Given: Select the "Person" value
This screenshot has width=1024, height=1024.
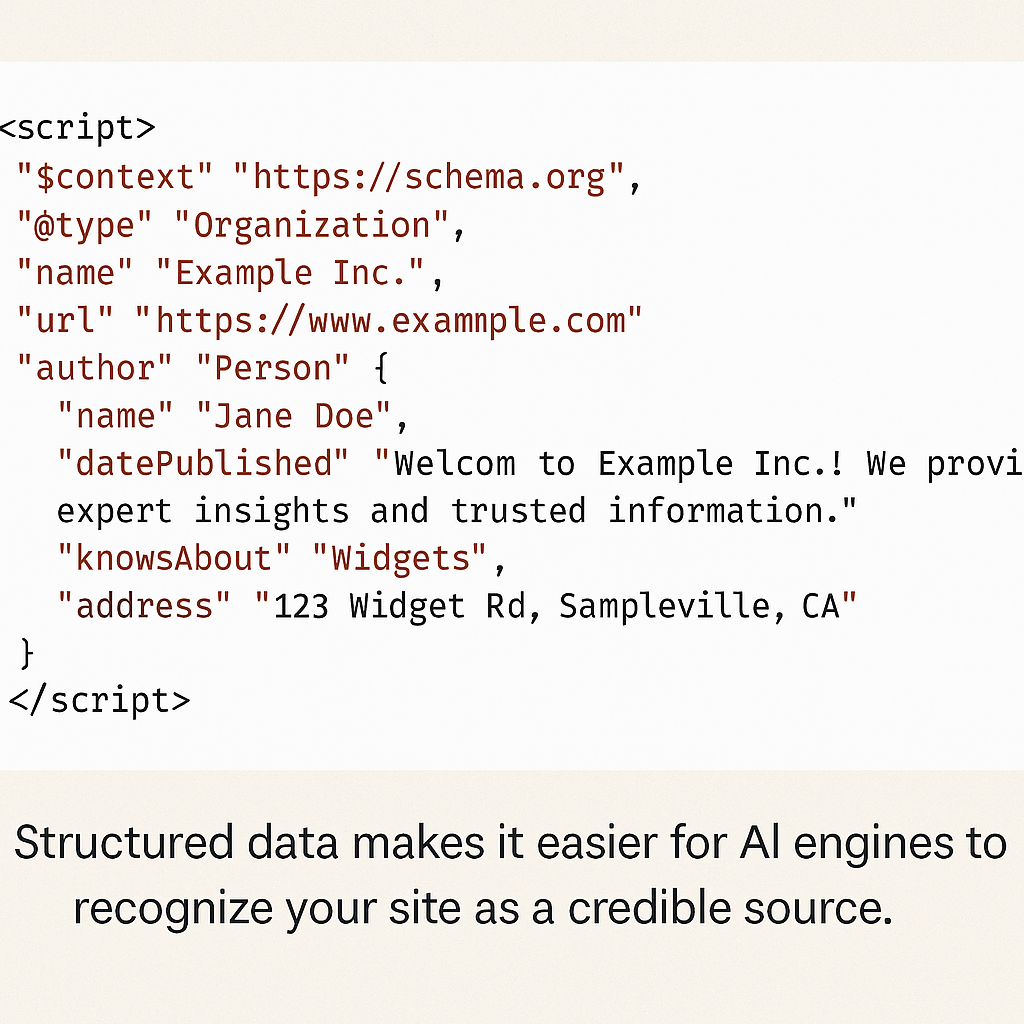Looking at the screenshot, I should pos(271,368).
